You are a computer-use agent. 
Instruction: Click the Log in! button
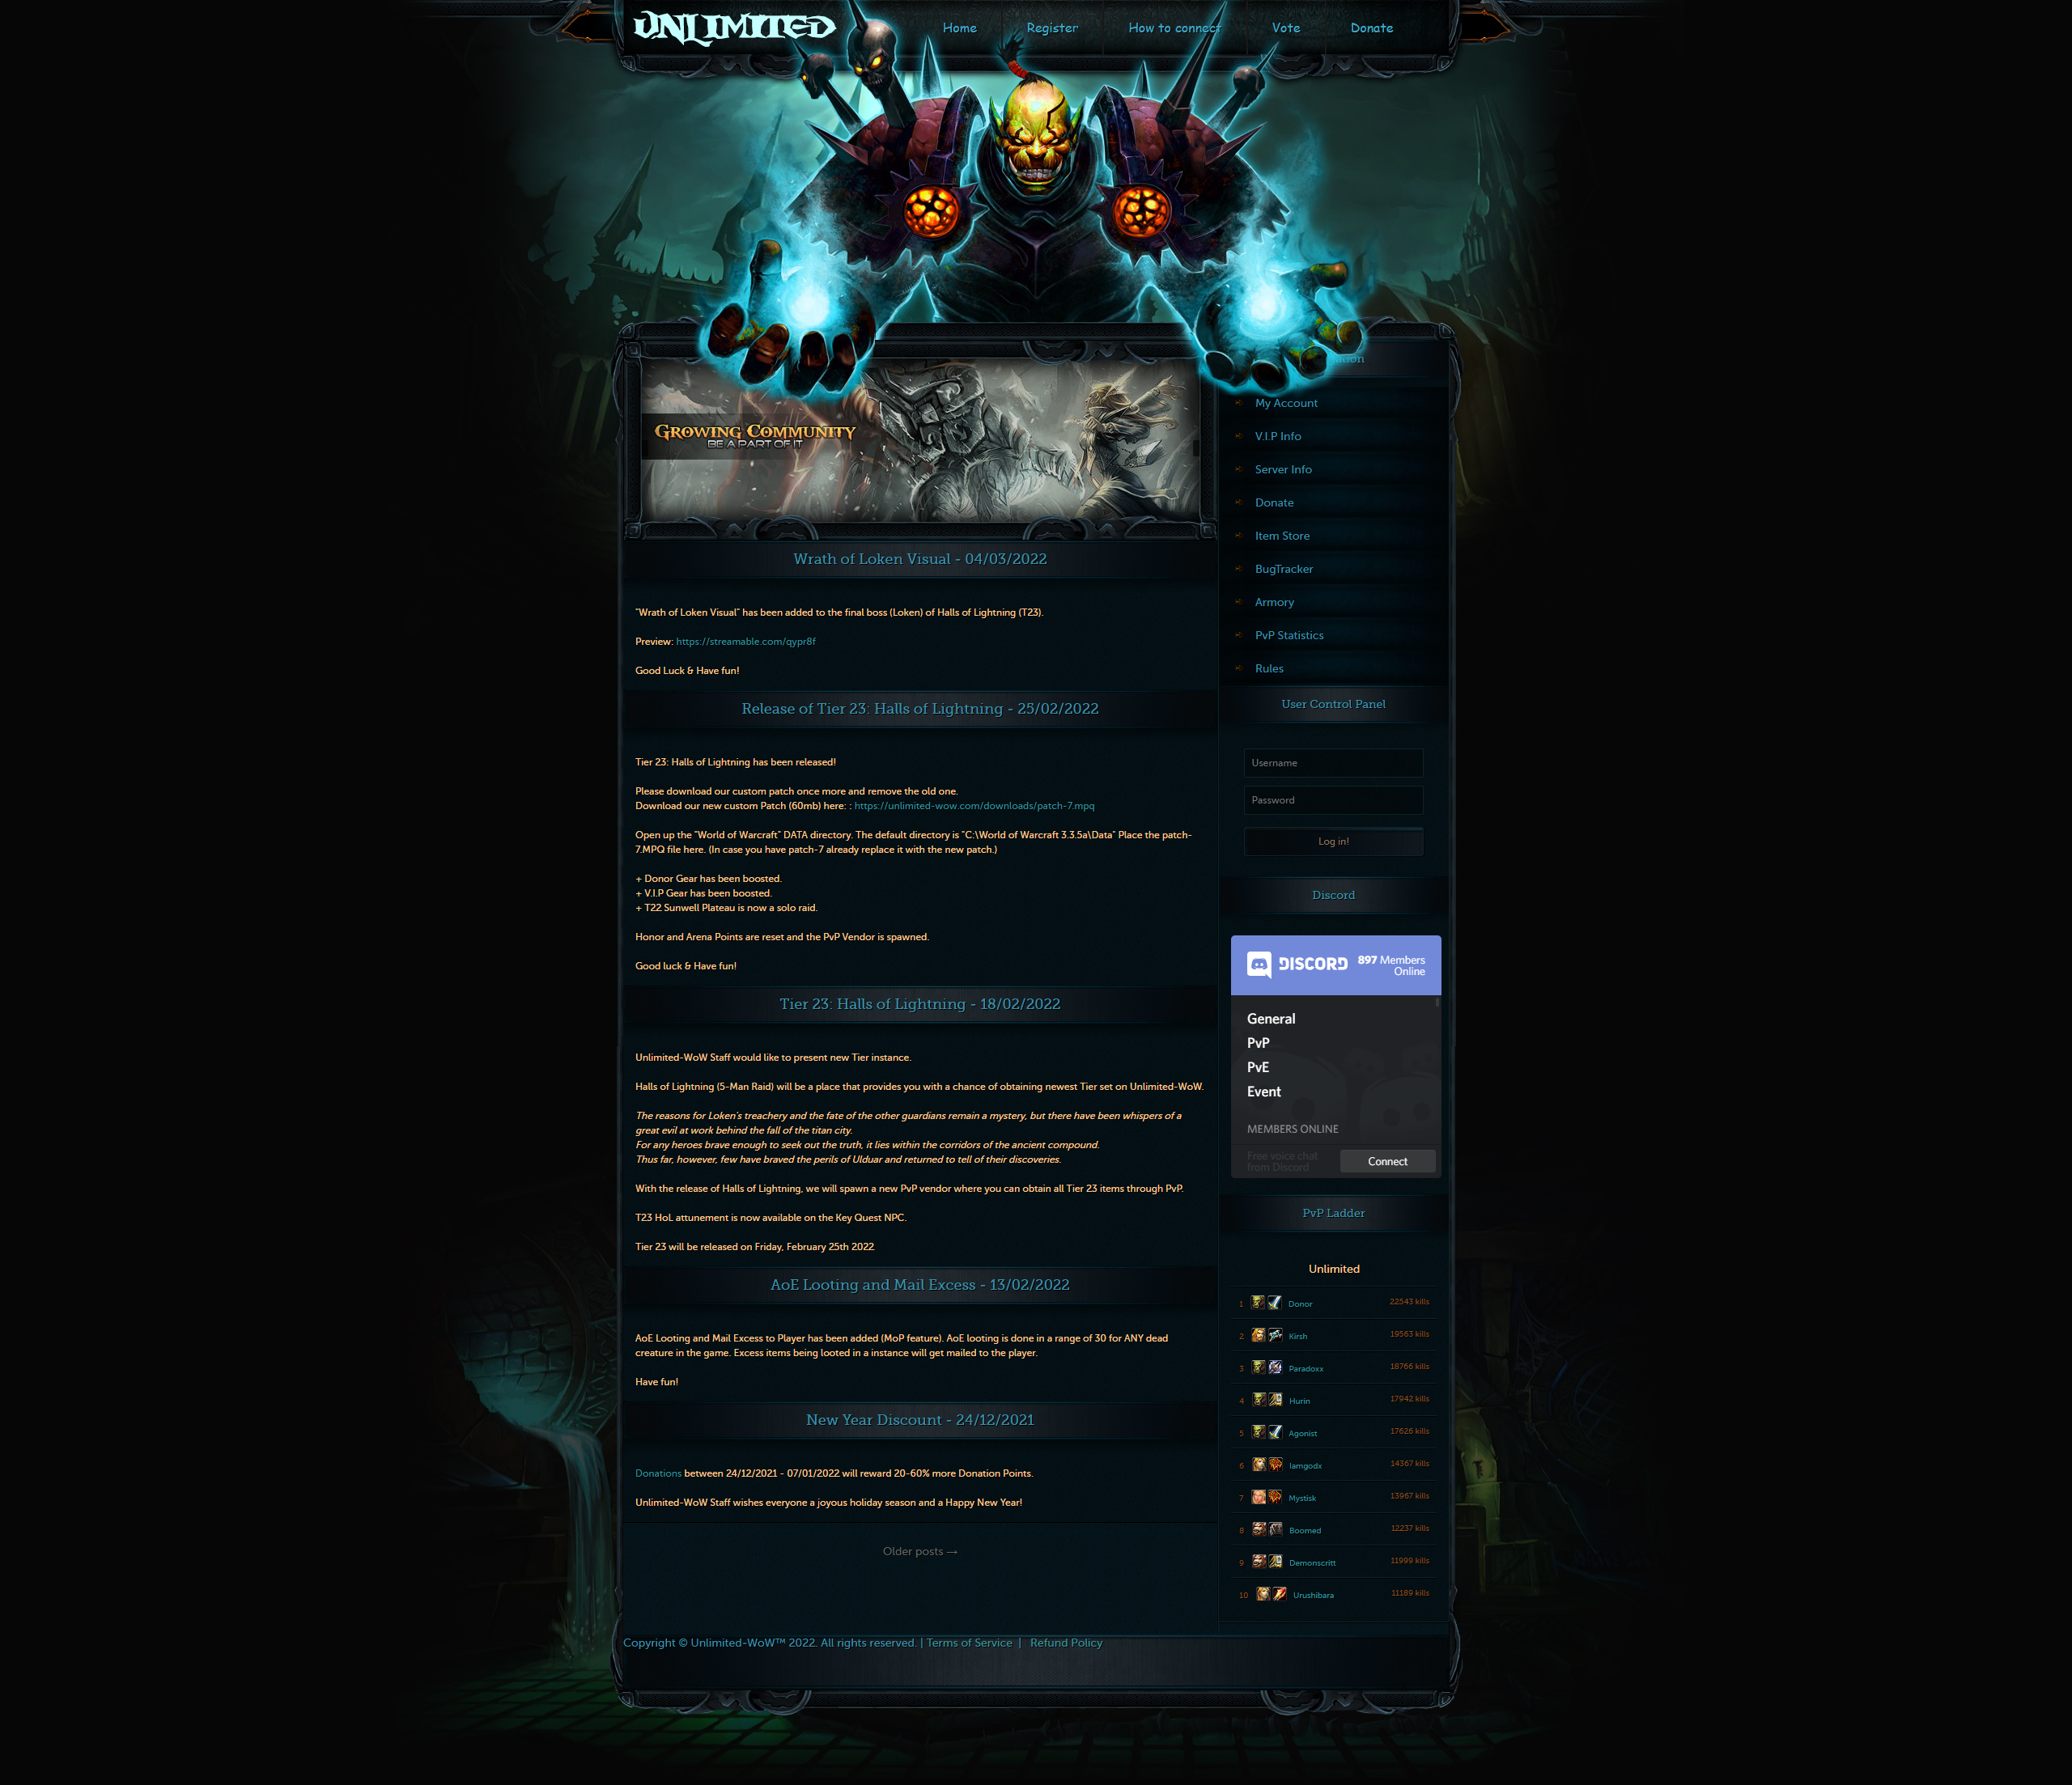point(1333,841)
